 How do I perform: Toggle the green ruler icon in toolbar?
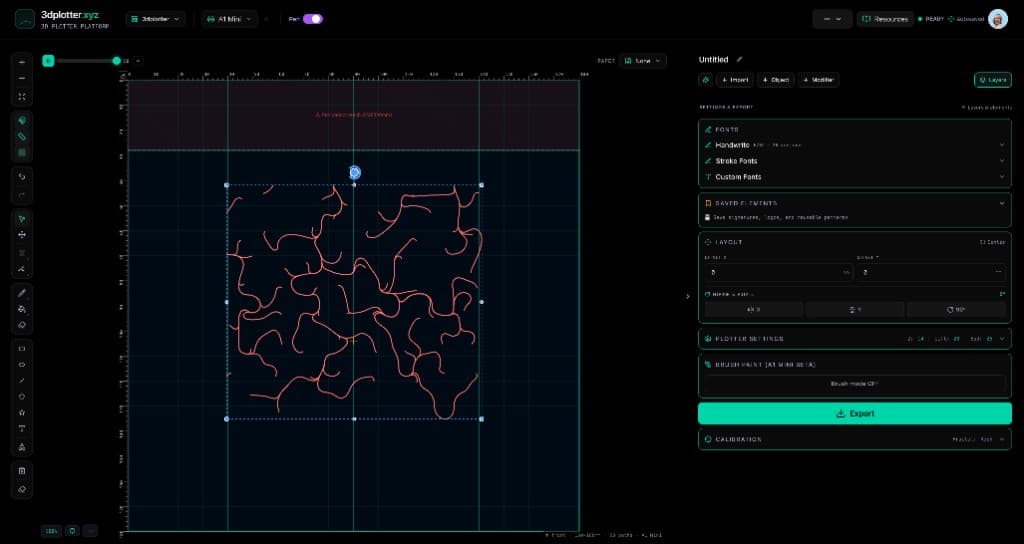click(x=22, y=136)
